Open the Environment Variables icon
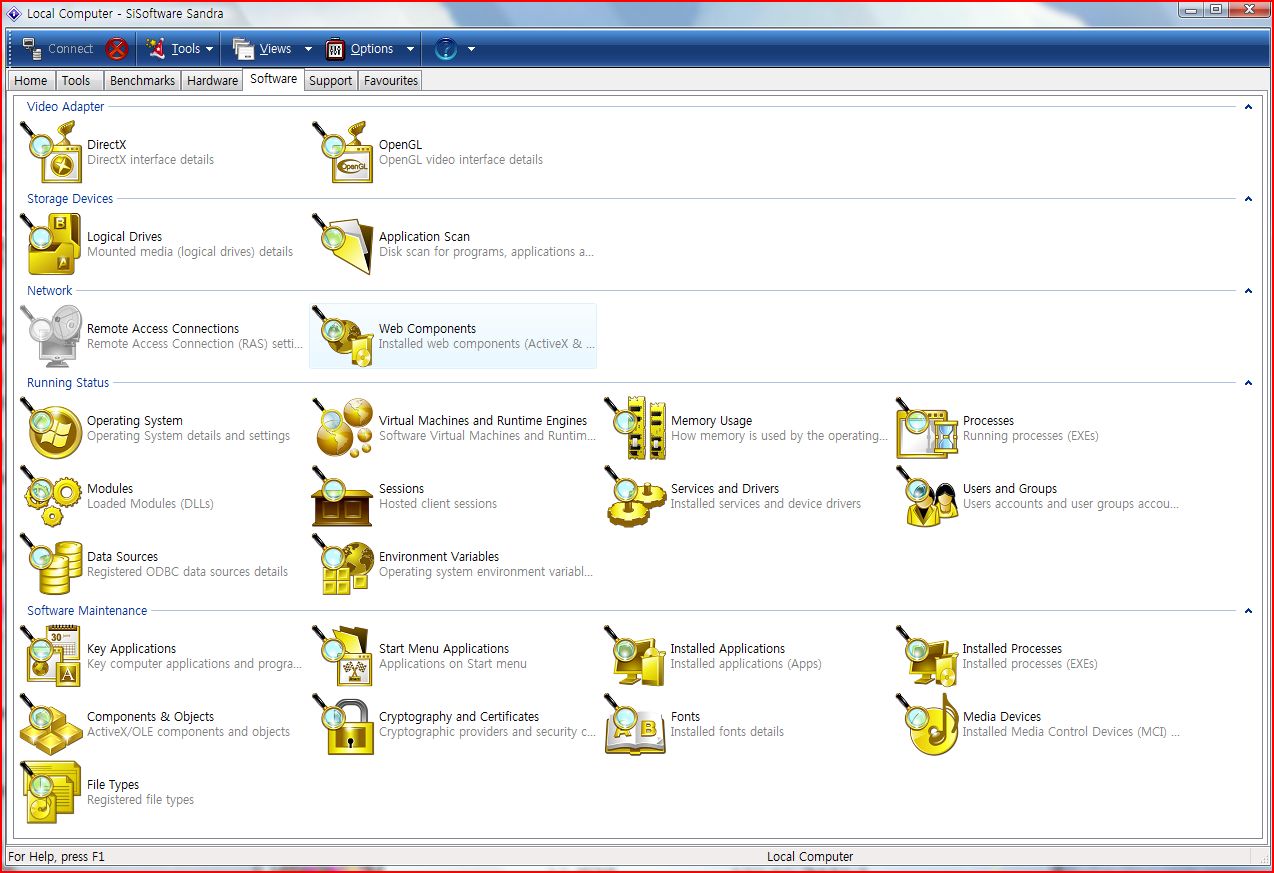The width and height of the screenshot is (1274, 873). click(x=343, y=564)
